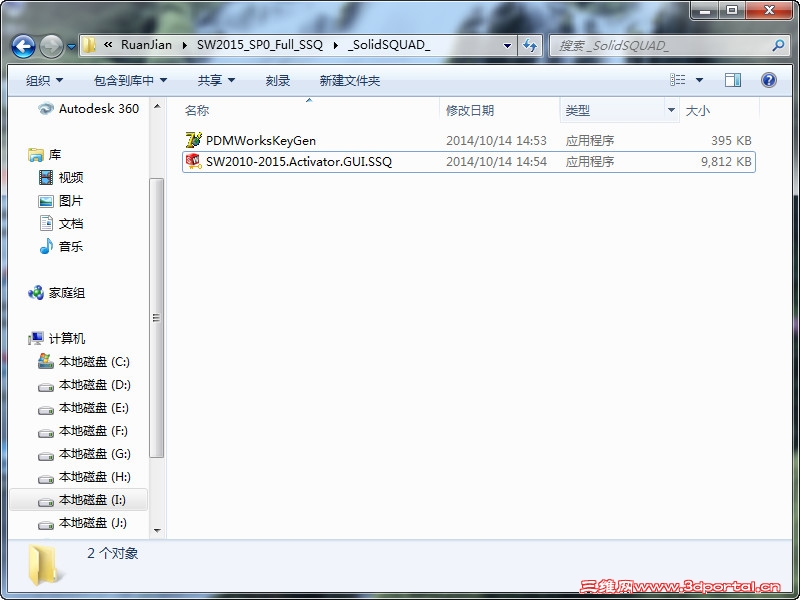This screenshot has height=600, width=800.
Task: Open help with the question mark icon
Action: (768, 80)
